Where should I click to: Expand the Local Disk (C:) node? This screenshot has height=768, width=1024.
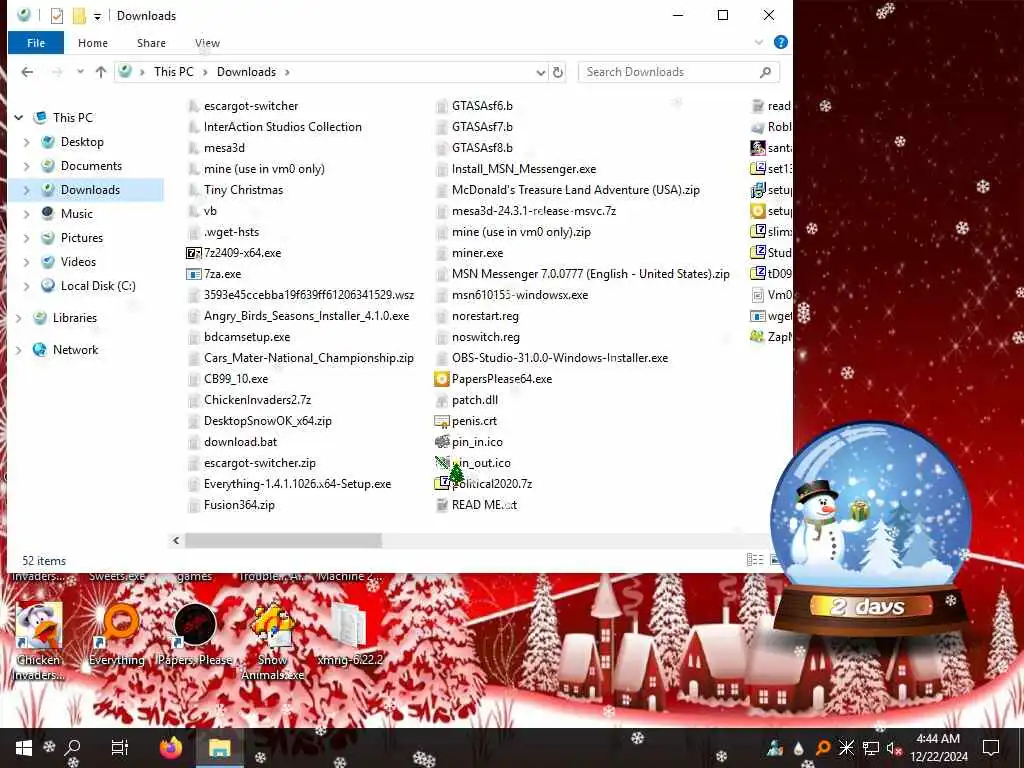(x=27, y=286)
